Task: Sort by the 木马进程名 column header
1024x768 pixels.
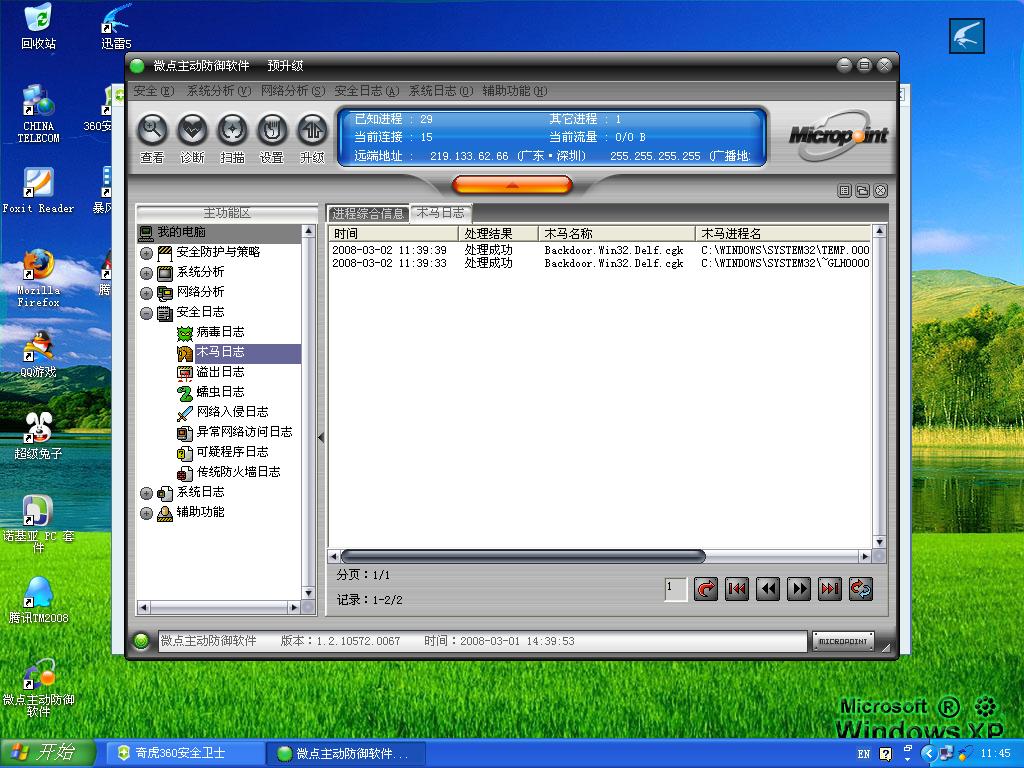Action: coord(783,234)
